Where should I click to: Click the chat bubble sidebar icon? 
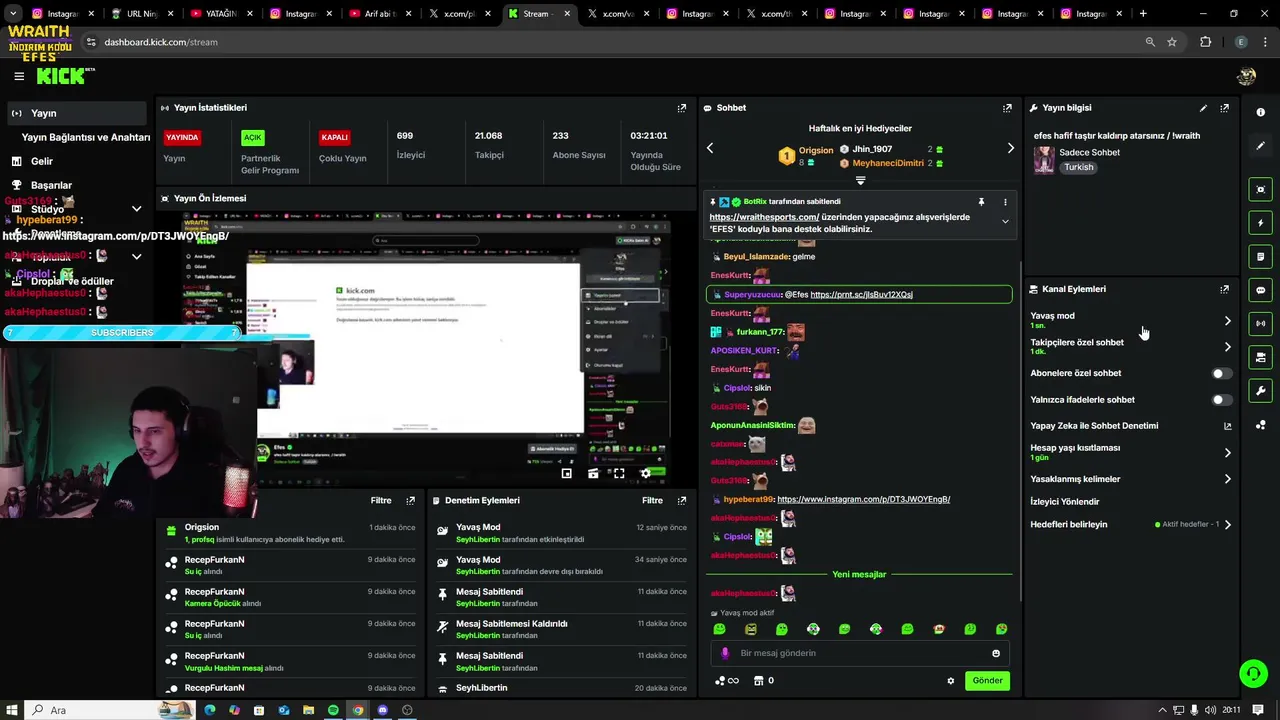(x=1260, y=290)
